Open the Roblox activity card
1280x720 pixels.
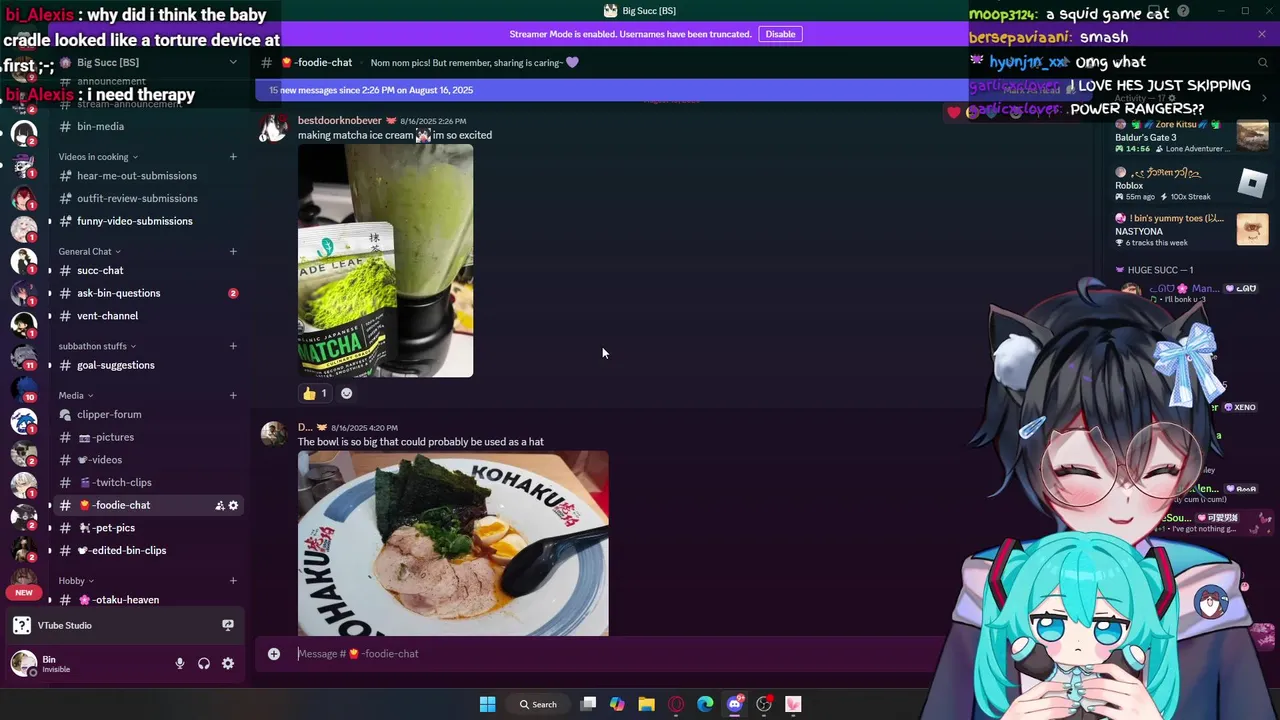[1190, 184]
